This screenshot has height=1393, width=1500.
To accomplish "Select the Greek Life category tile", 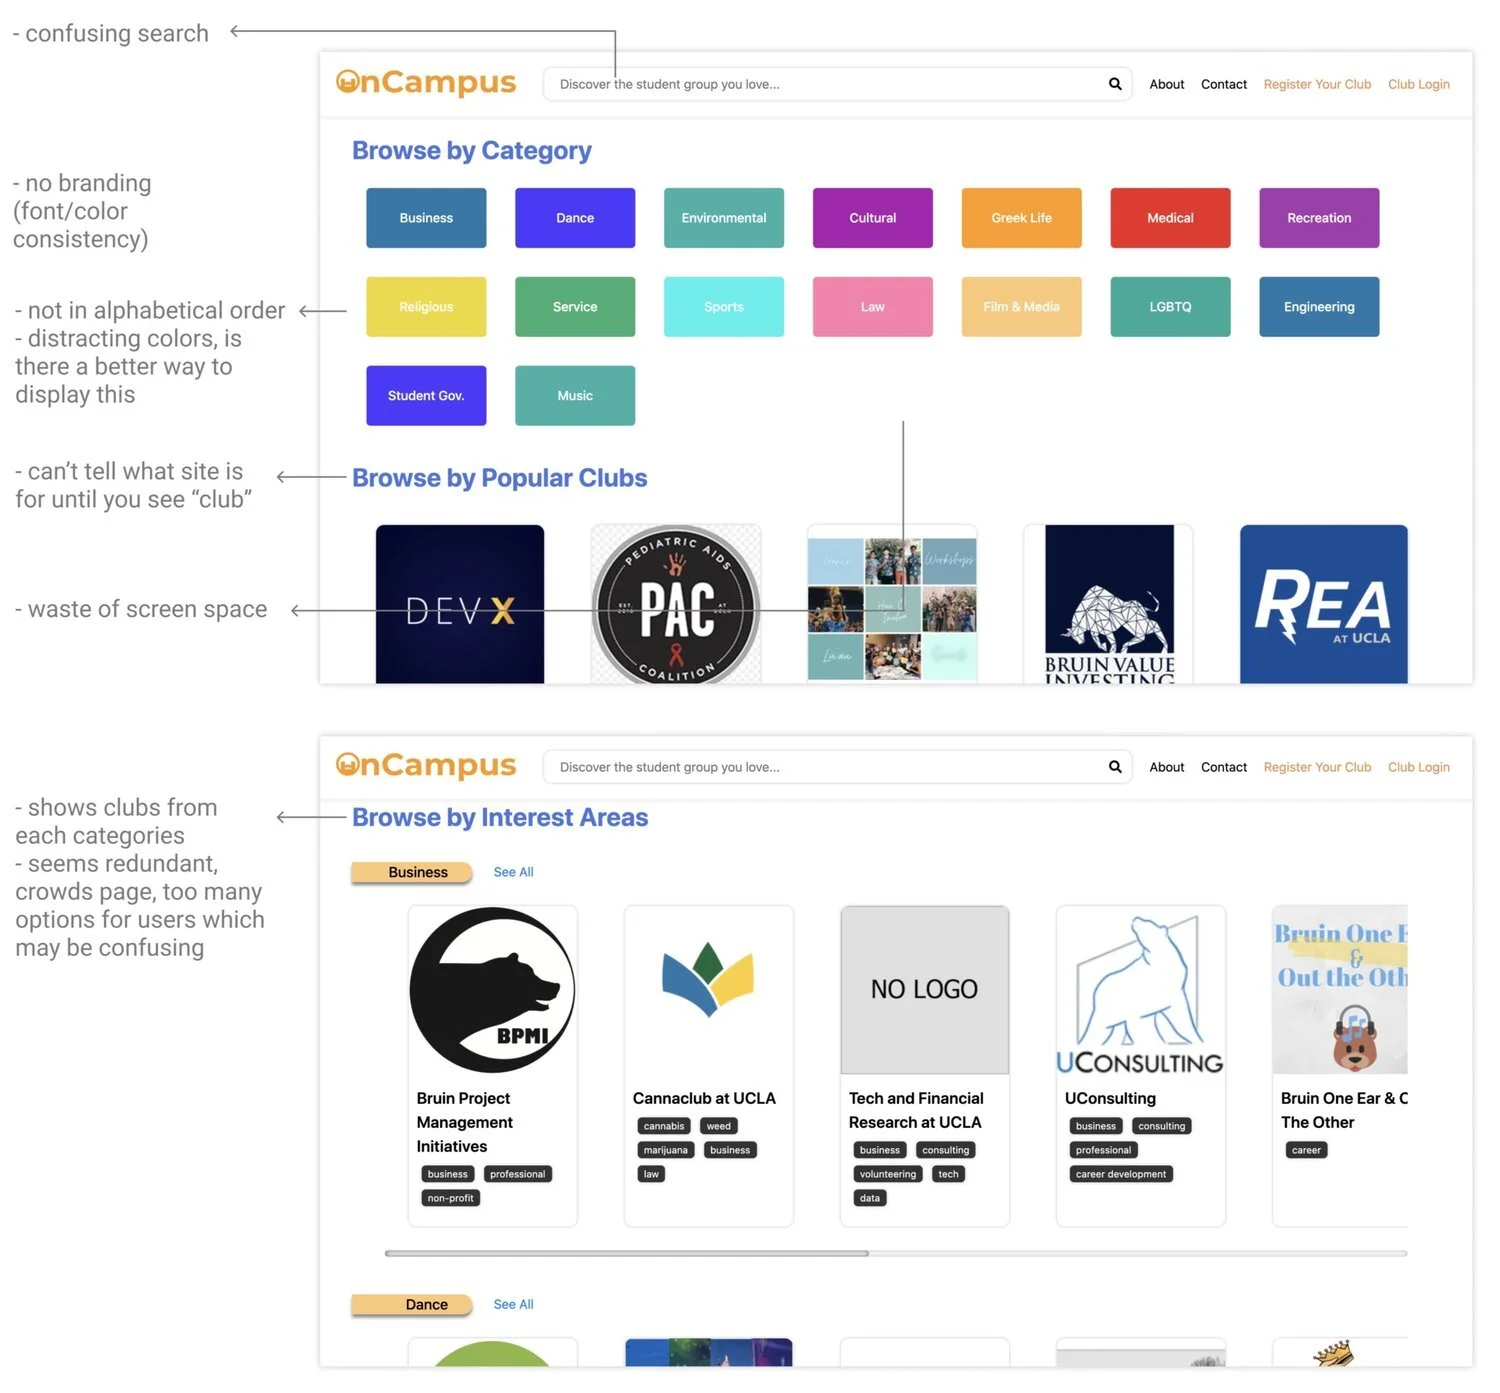I will [x=1022, y=218].
